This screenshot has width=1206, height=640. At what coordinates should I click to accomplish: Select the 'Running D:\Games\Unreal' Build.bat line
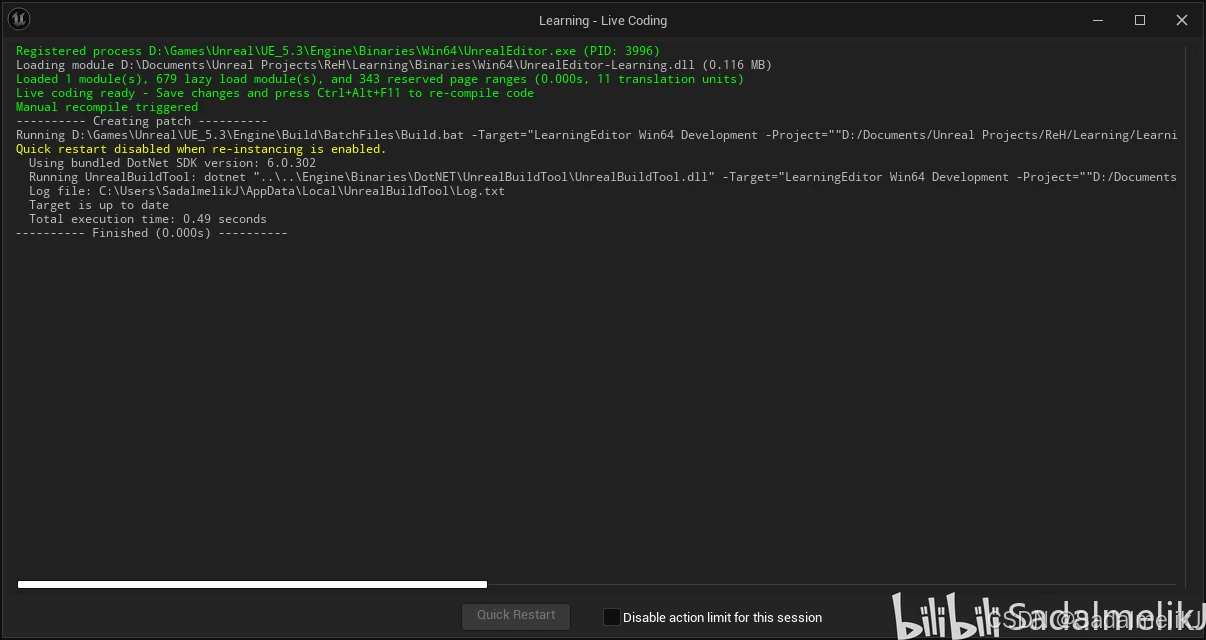click(x=597, y=135)
